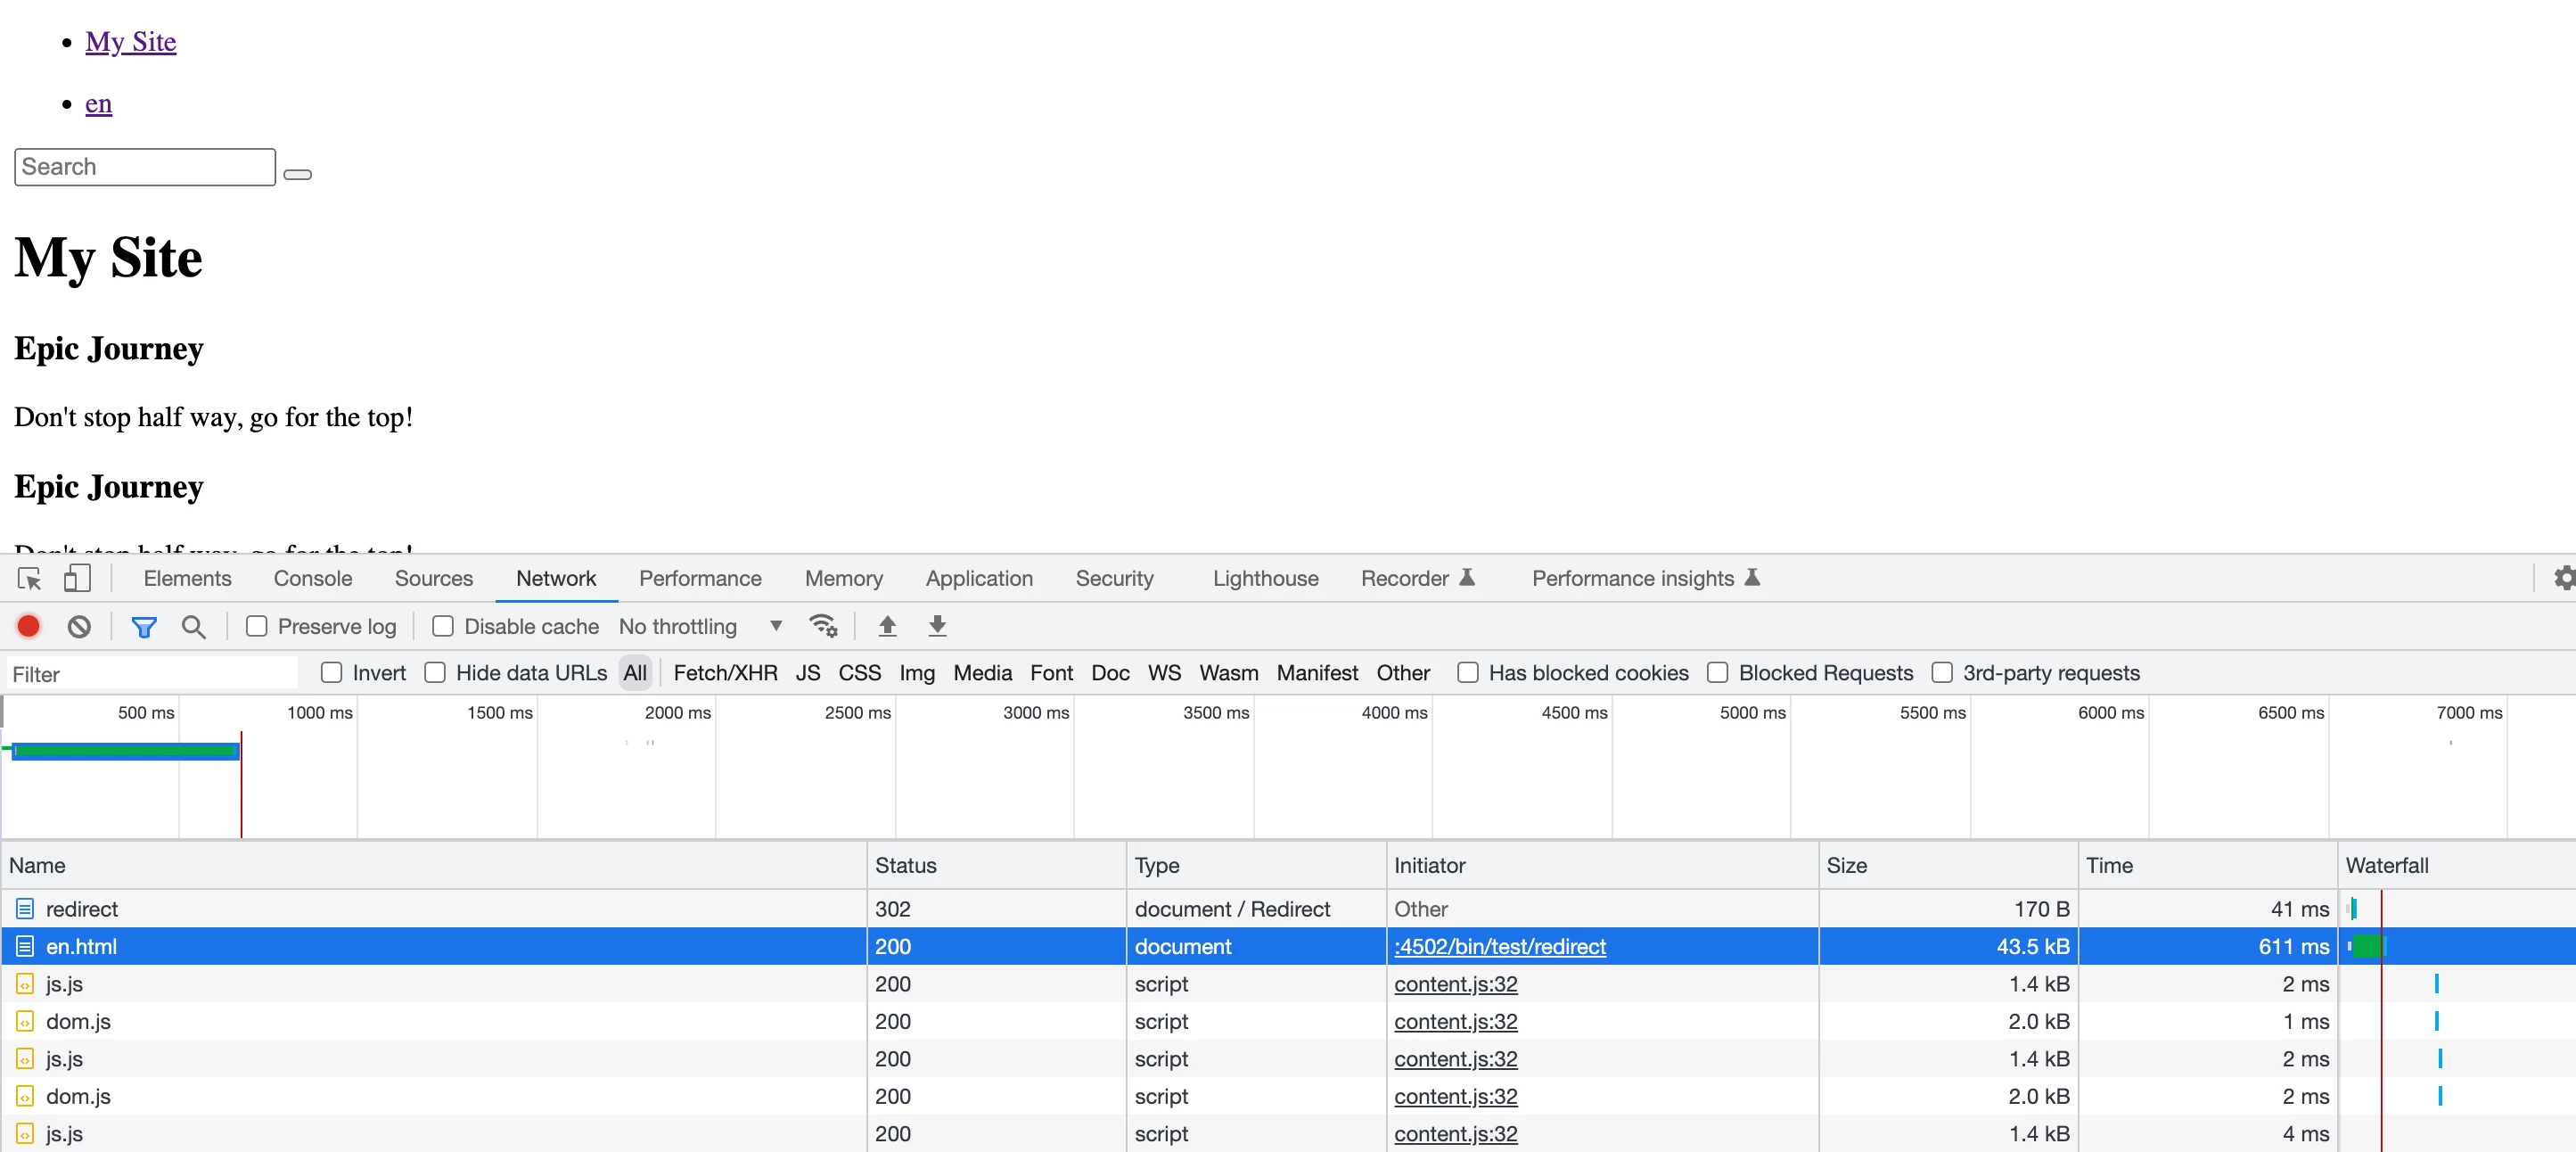Switch to the Performance tab
2576x1152 pixels.
tap(700, 579)
